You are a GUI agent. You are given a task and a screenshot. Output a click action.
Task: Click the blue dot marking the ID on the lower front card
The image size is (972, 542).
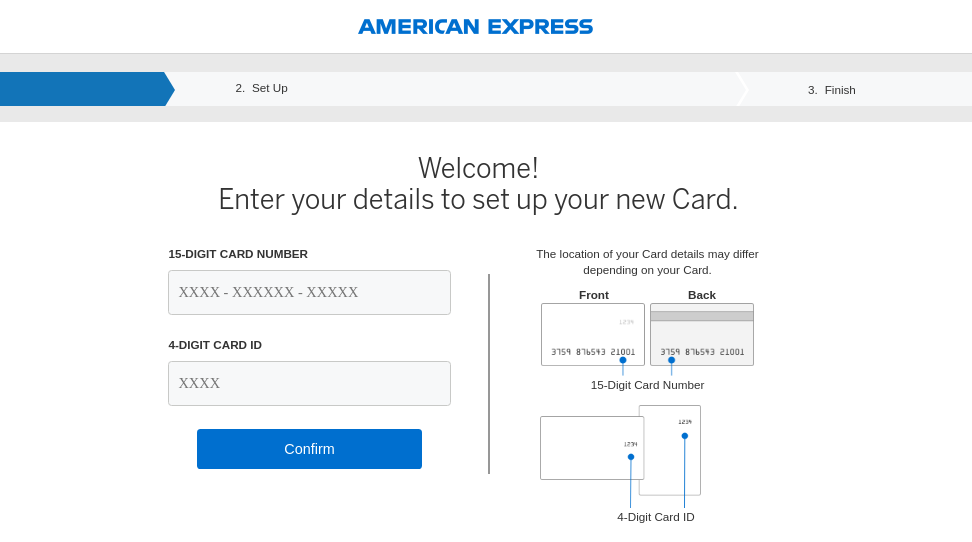[x=631, y=457]
